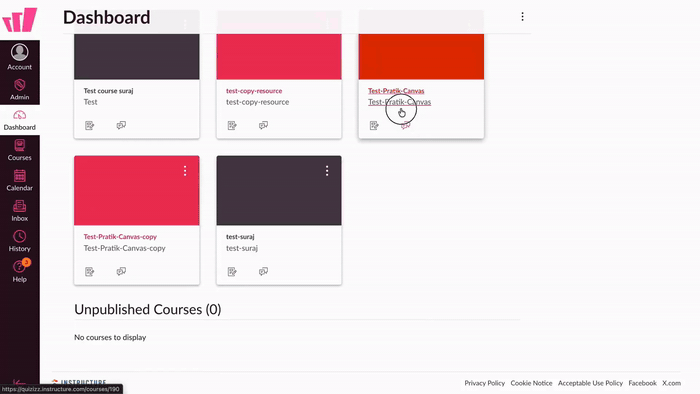The height and width of the screenshot is (394, 700).
Task: Open the Account menu in sidebar
Action: point(20,57)
